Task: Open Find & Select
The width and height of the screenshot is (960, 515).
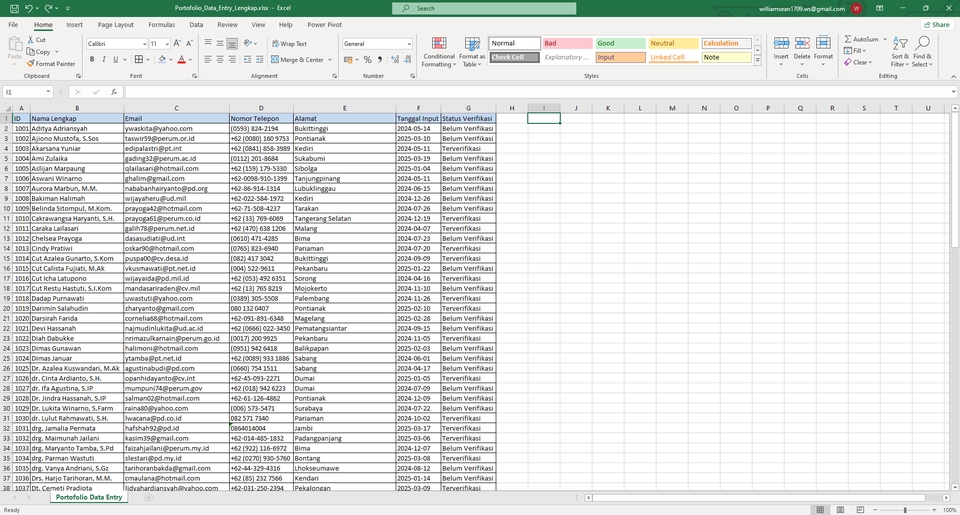Action: 922,51
